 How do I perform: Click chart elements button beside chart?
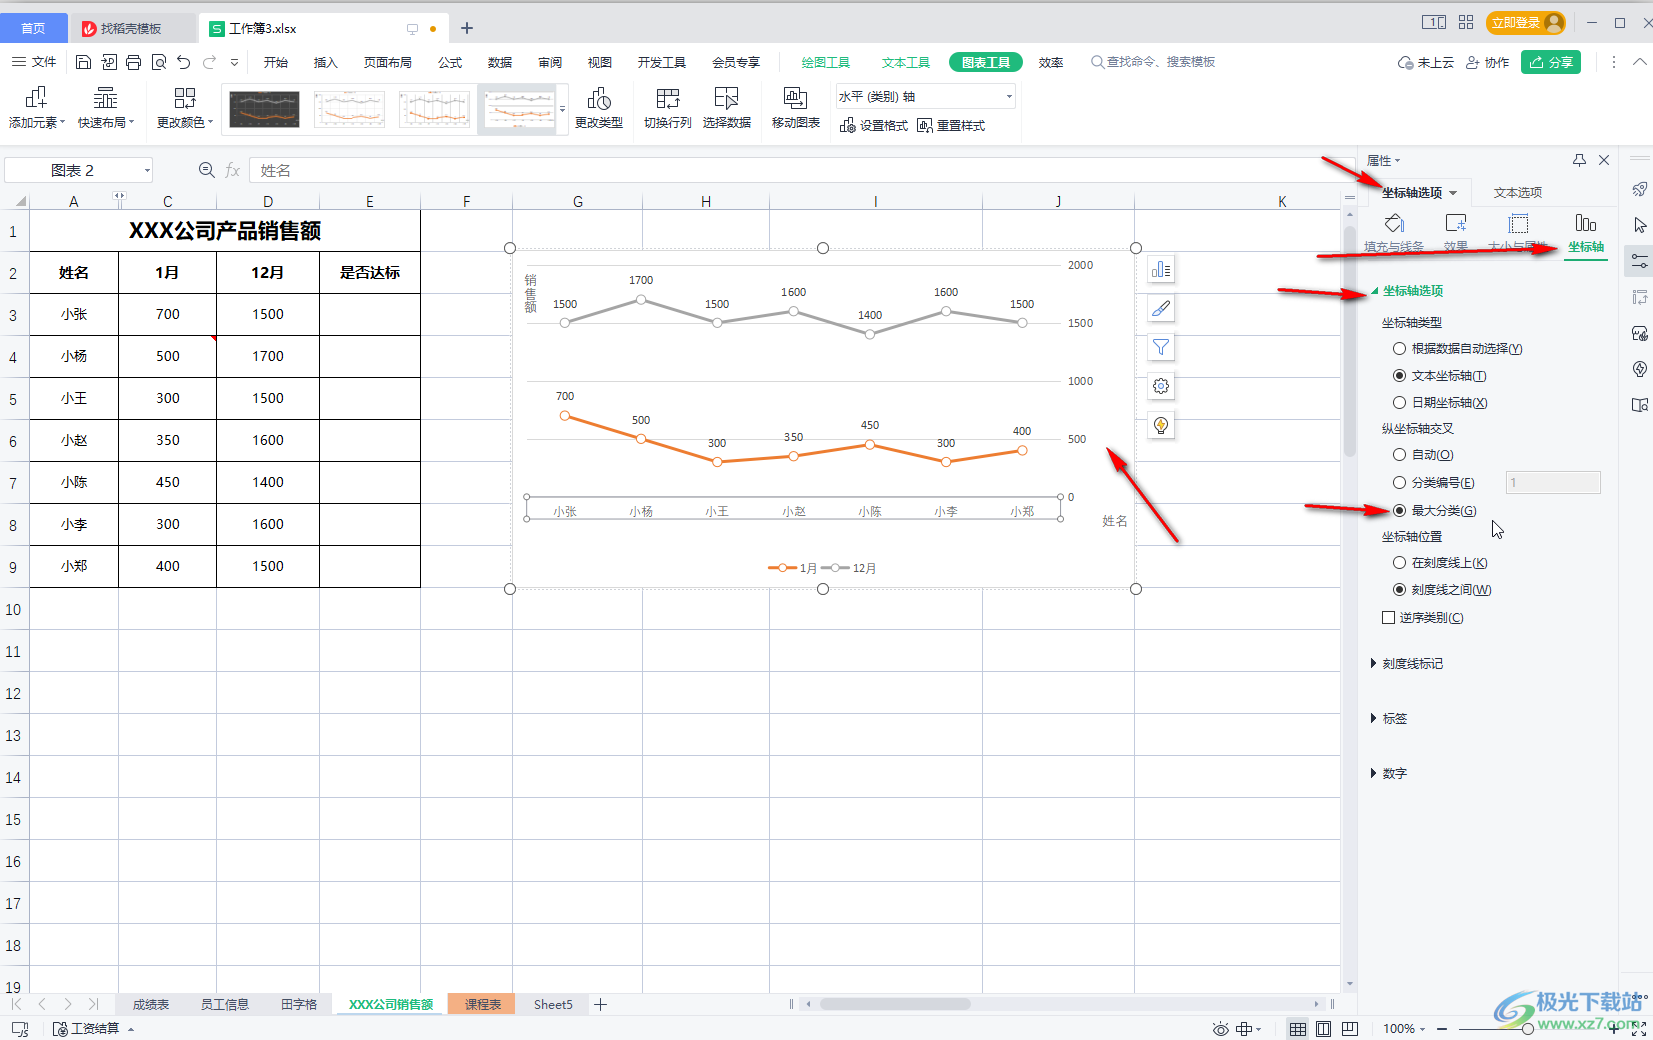click(x=1161, y=270)
